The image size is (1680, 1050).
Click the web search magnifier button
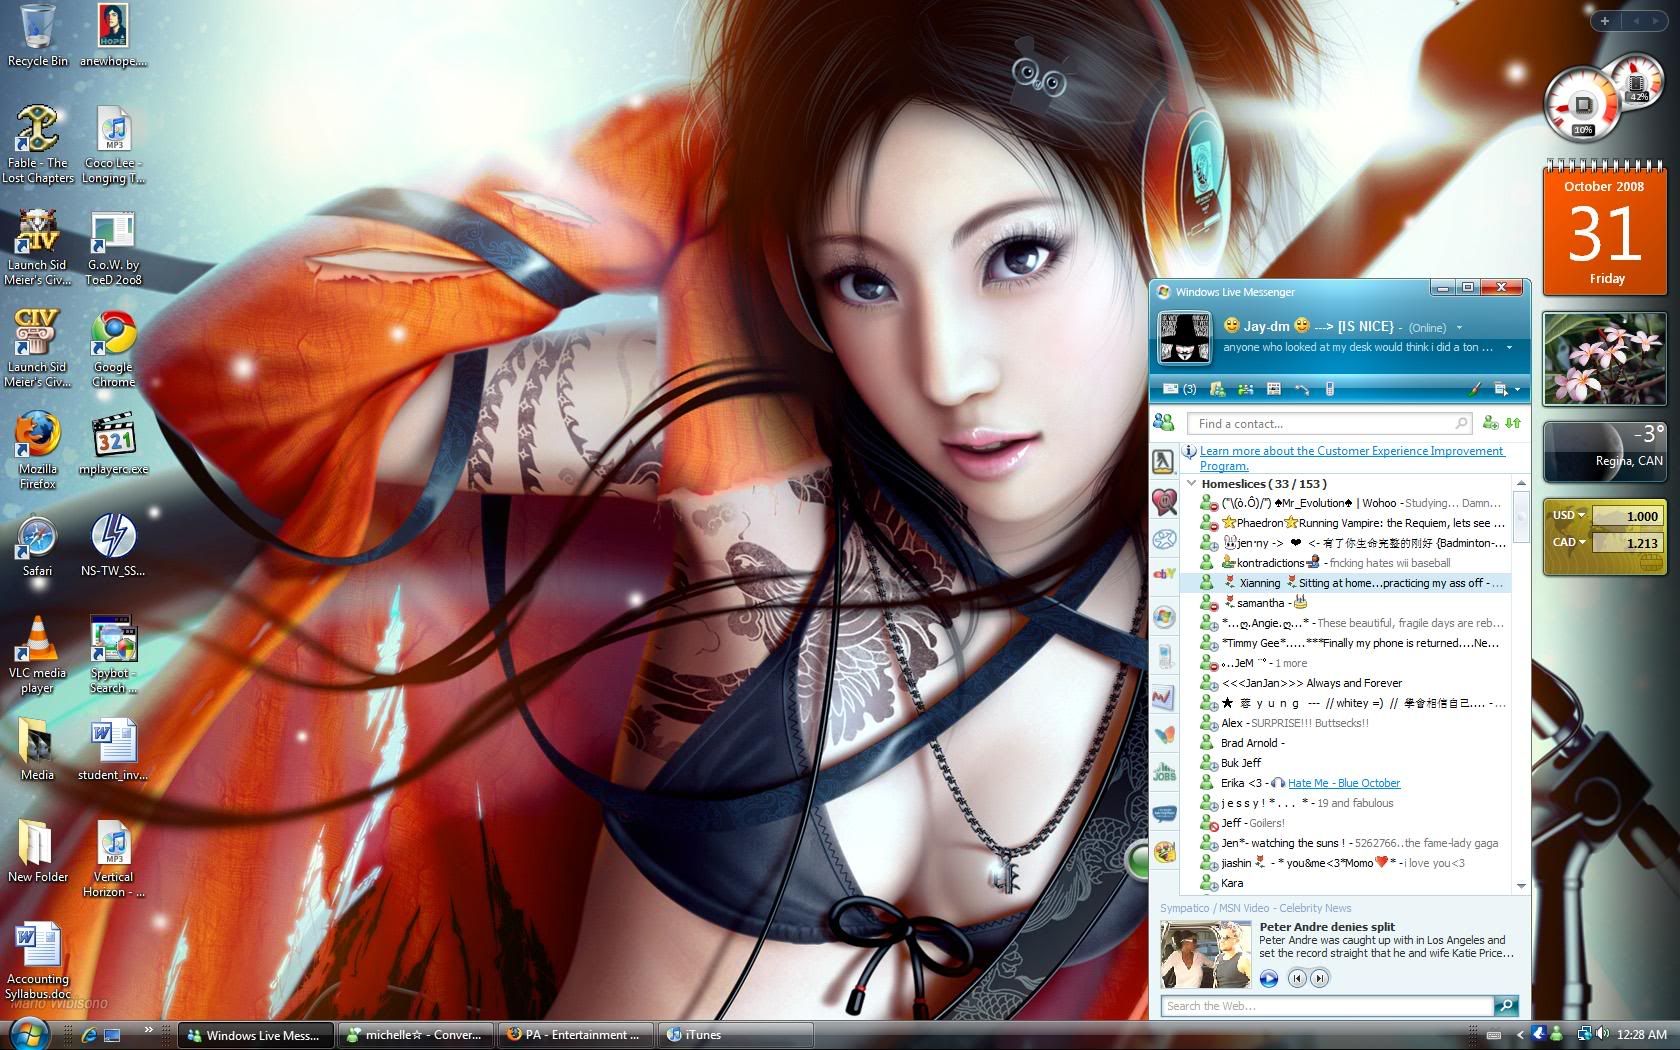coord(1506,1005)
